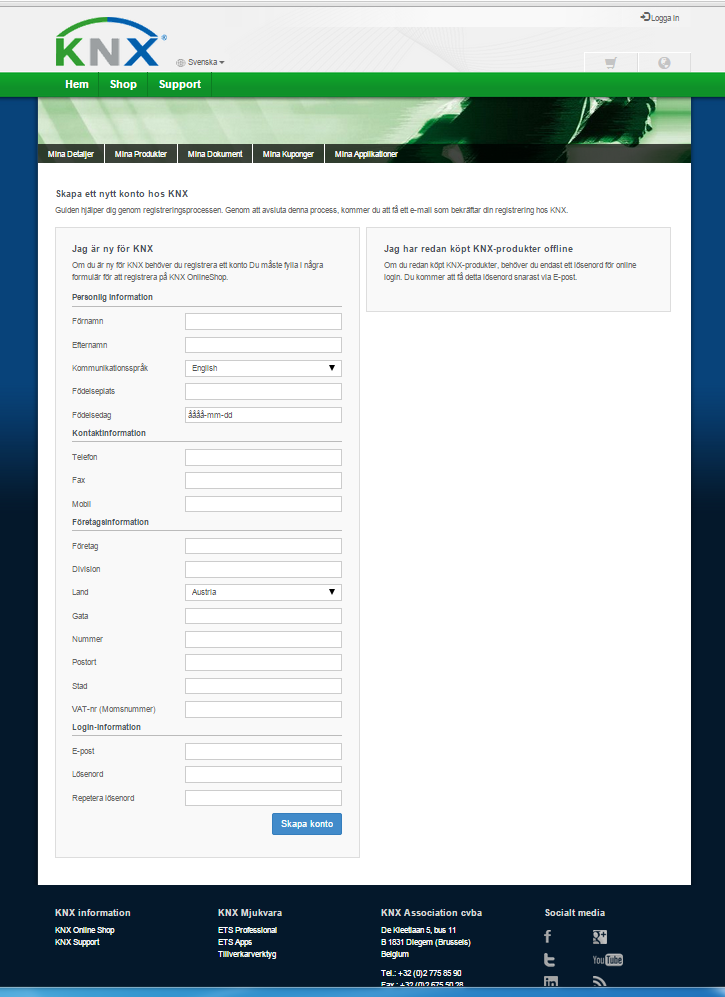Click the E-post input field
The height and width of the screenshot is (997, 725).
pos(263,751)
